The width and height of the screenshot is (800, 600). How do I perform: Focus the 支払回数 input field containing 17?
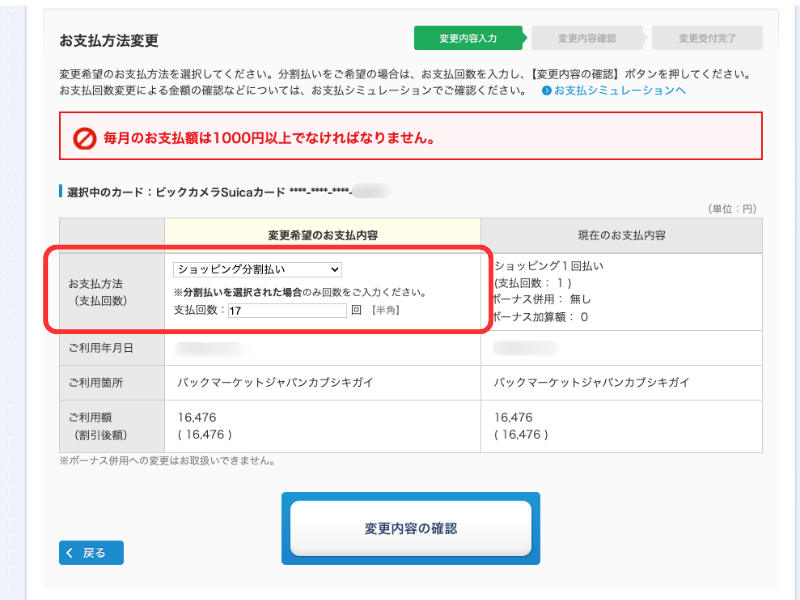tap(286, 311)
